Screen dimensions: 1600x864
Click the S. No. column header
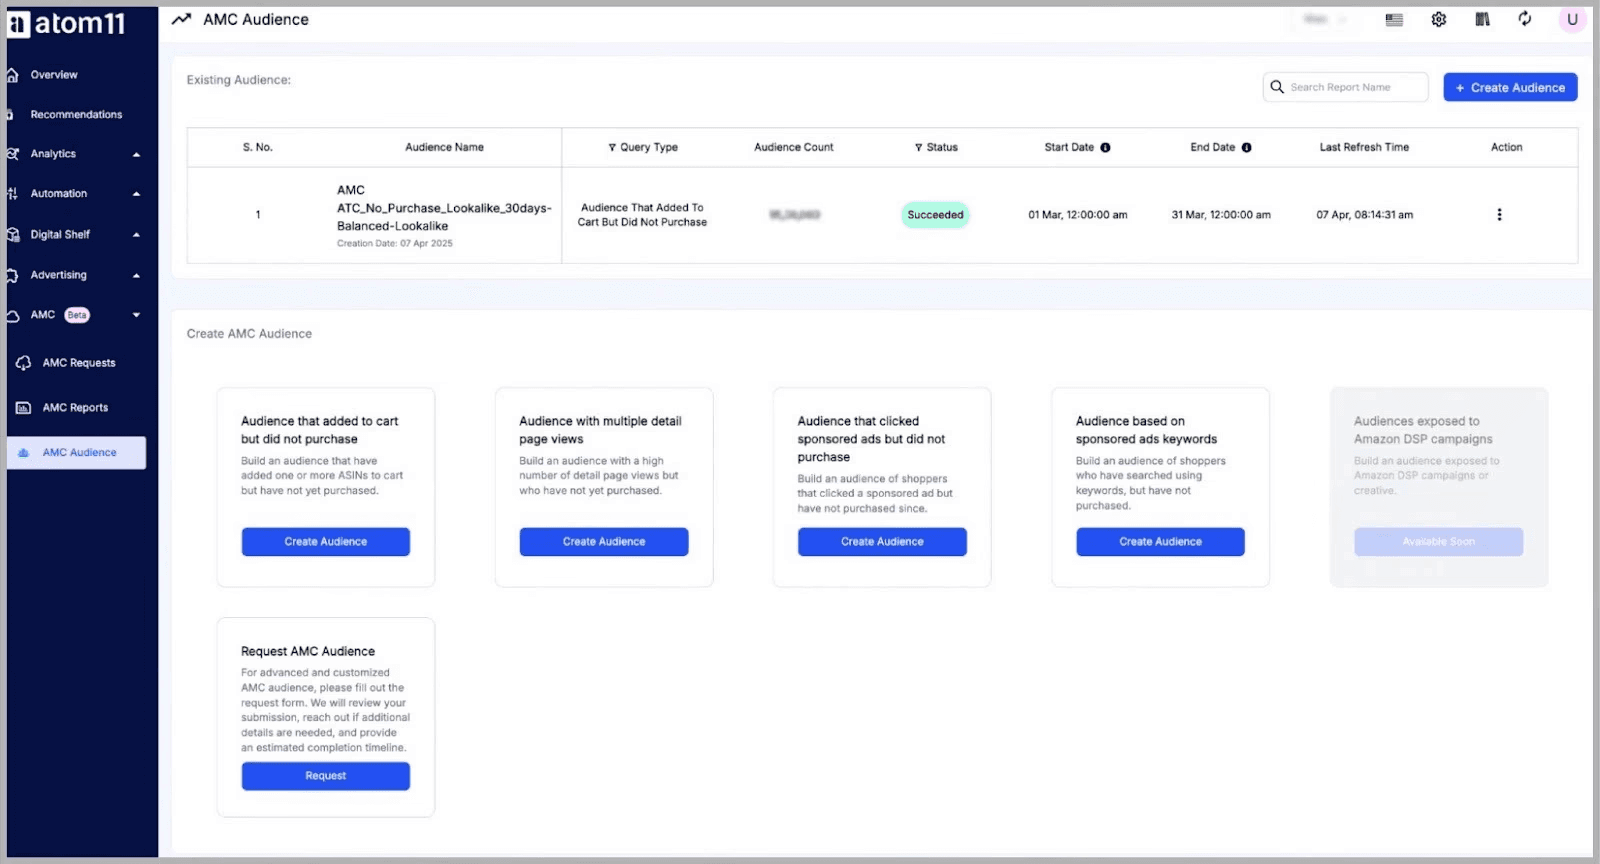pyautogui.click(x=257, y=147)
